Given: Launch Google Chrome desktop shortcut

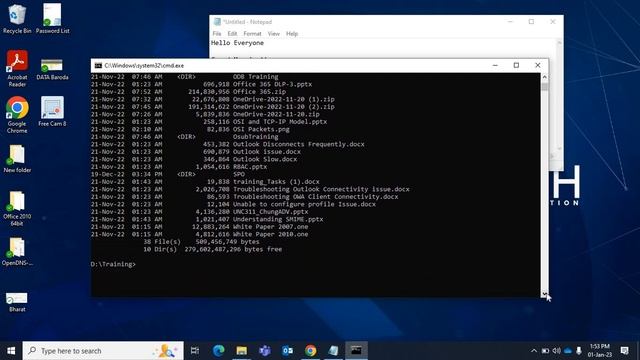Looking at the screenshot, I should 17,115.
